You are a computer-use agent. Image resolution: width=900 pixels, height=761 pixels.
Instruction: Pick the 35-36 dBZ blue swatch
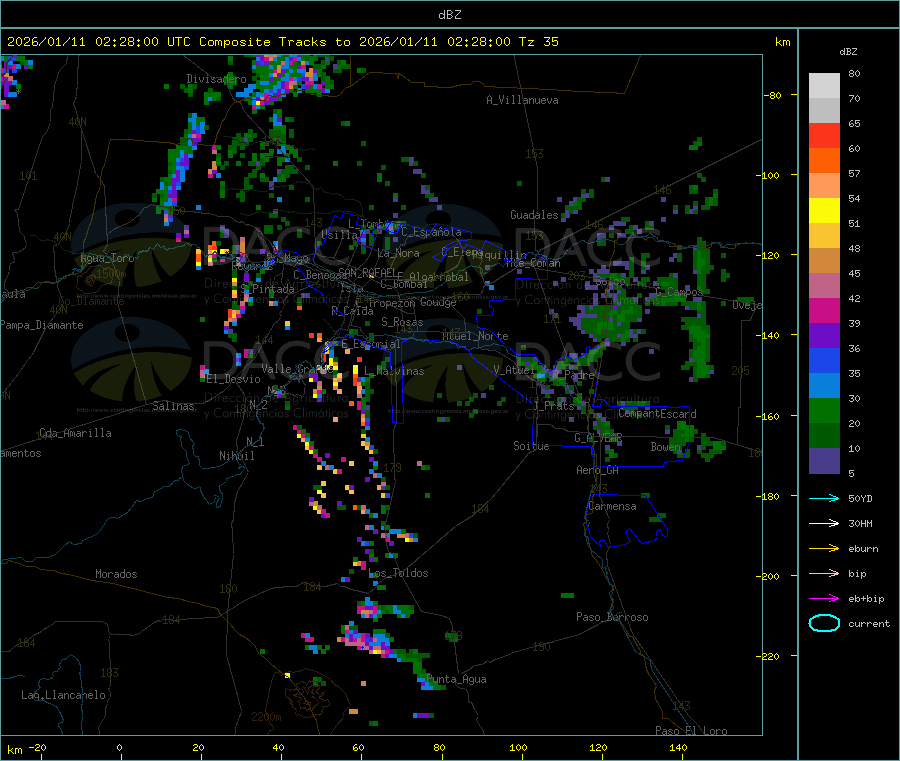coord(824,360)
